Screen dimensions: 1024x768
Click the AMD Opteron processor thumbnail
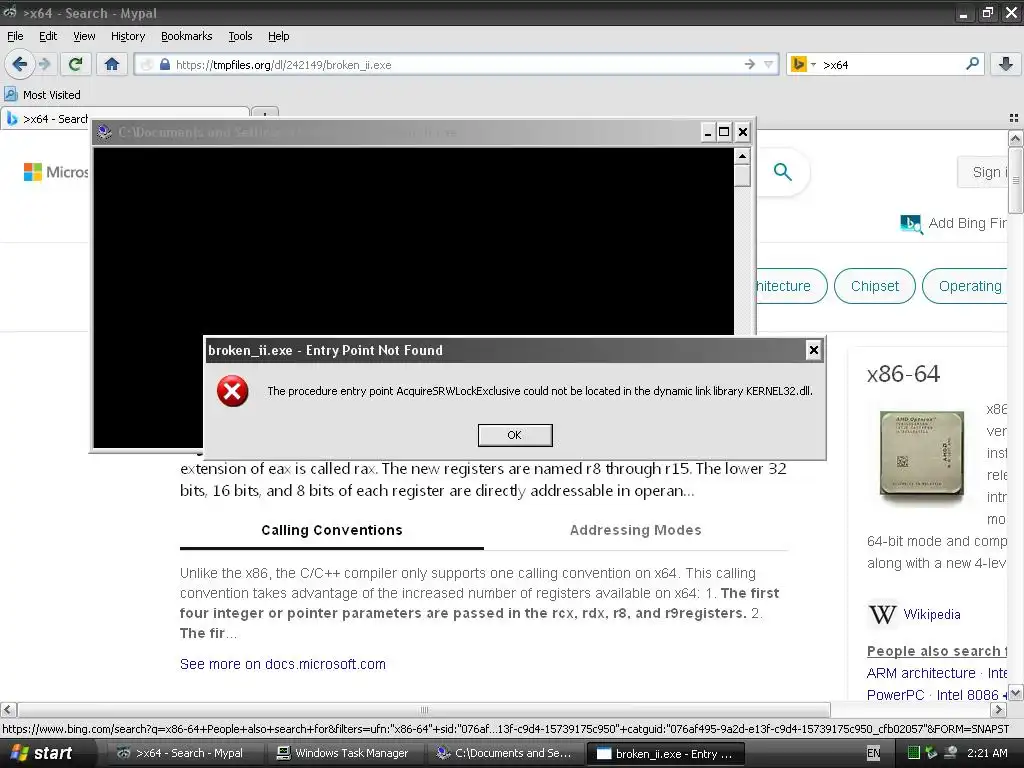(921, 451)
